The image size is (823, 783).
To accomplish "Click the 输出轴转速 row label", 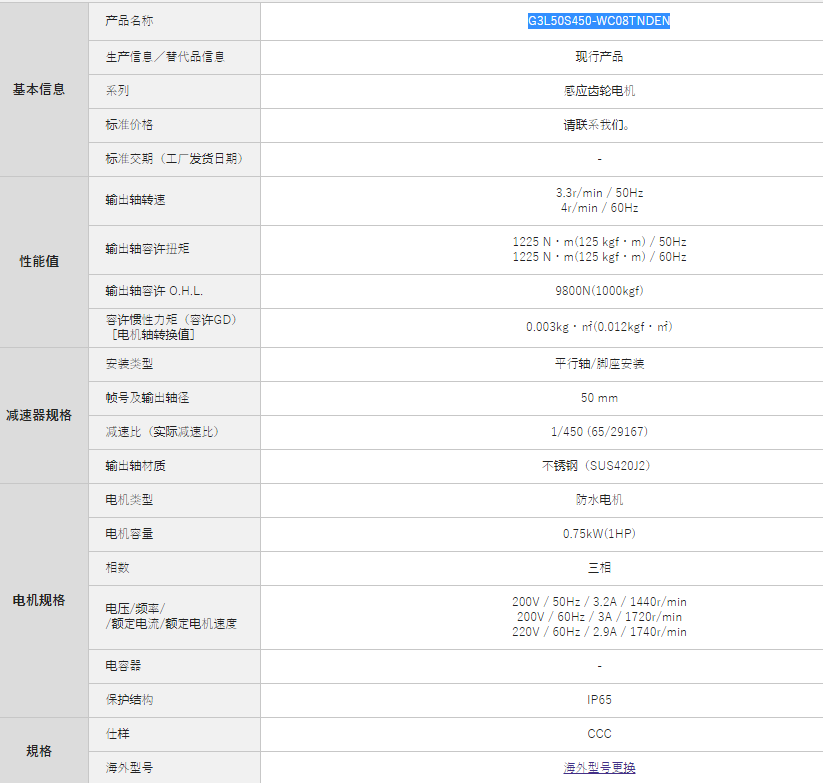I will pyautogui.click(x=135, y=200).
